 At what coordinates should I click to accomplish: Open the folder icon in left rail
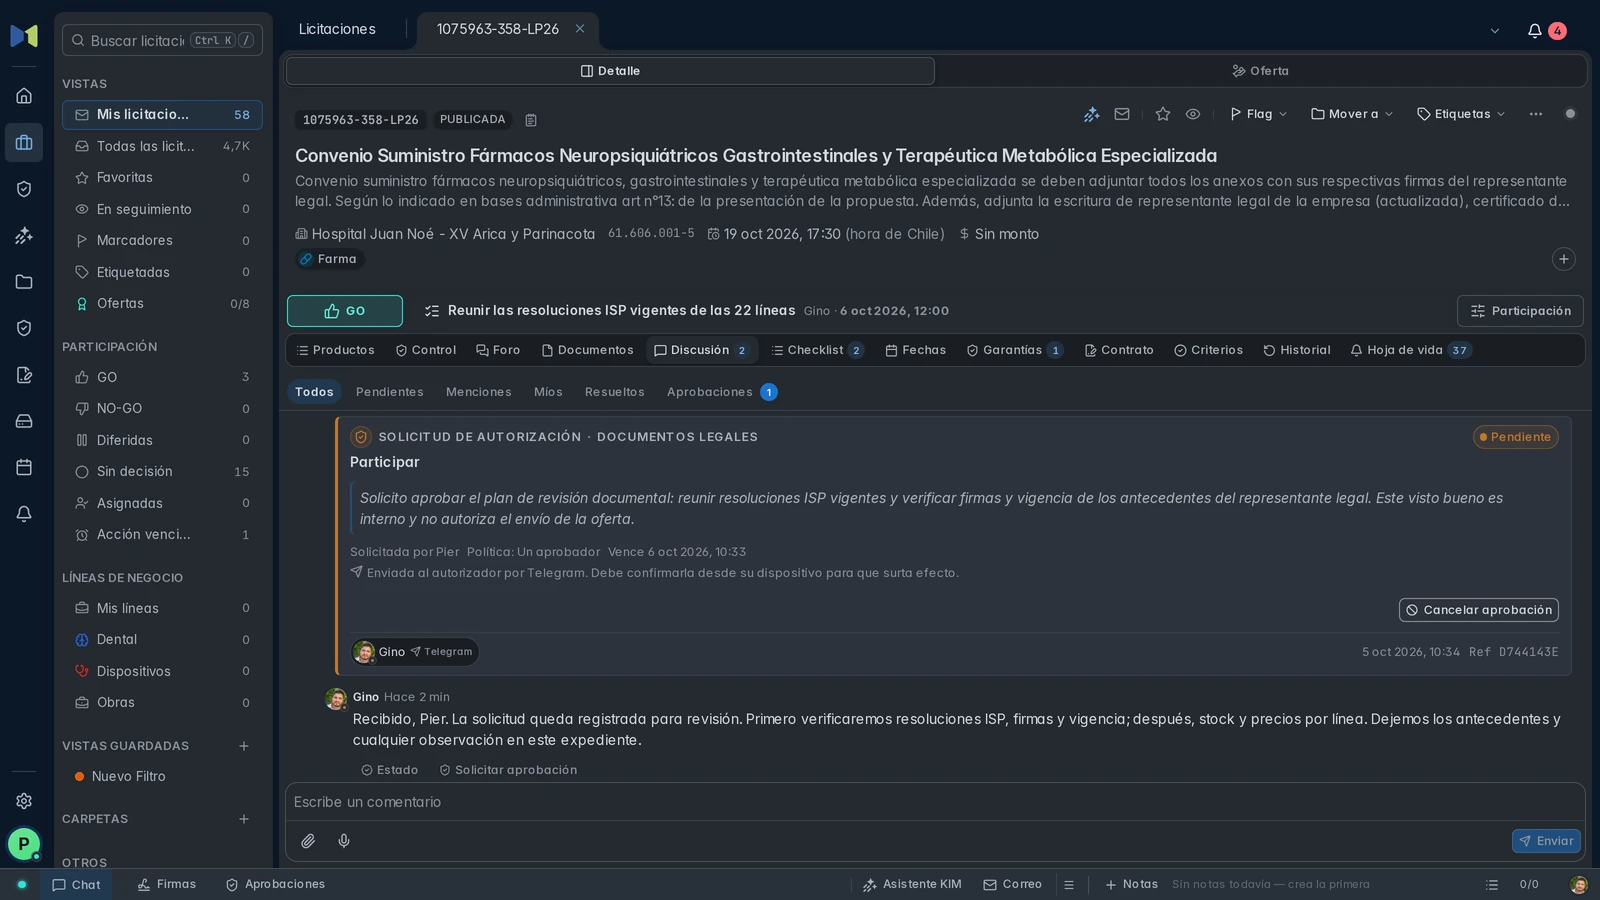tap(24, 282)
